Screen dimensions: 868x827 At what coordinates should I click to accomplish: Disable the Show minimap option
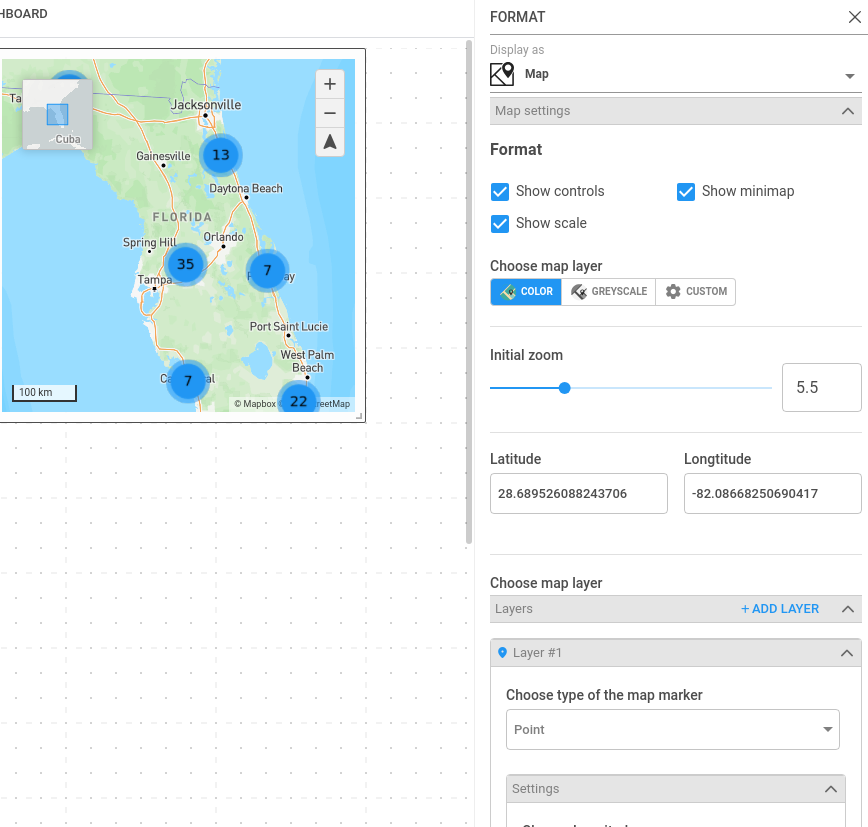[685, 191]
